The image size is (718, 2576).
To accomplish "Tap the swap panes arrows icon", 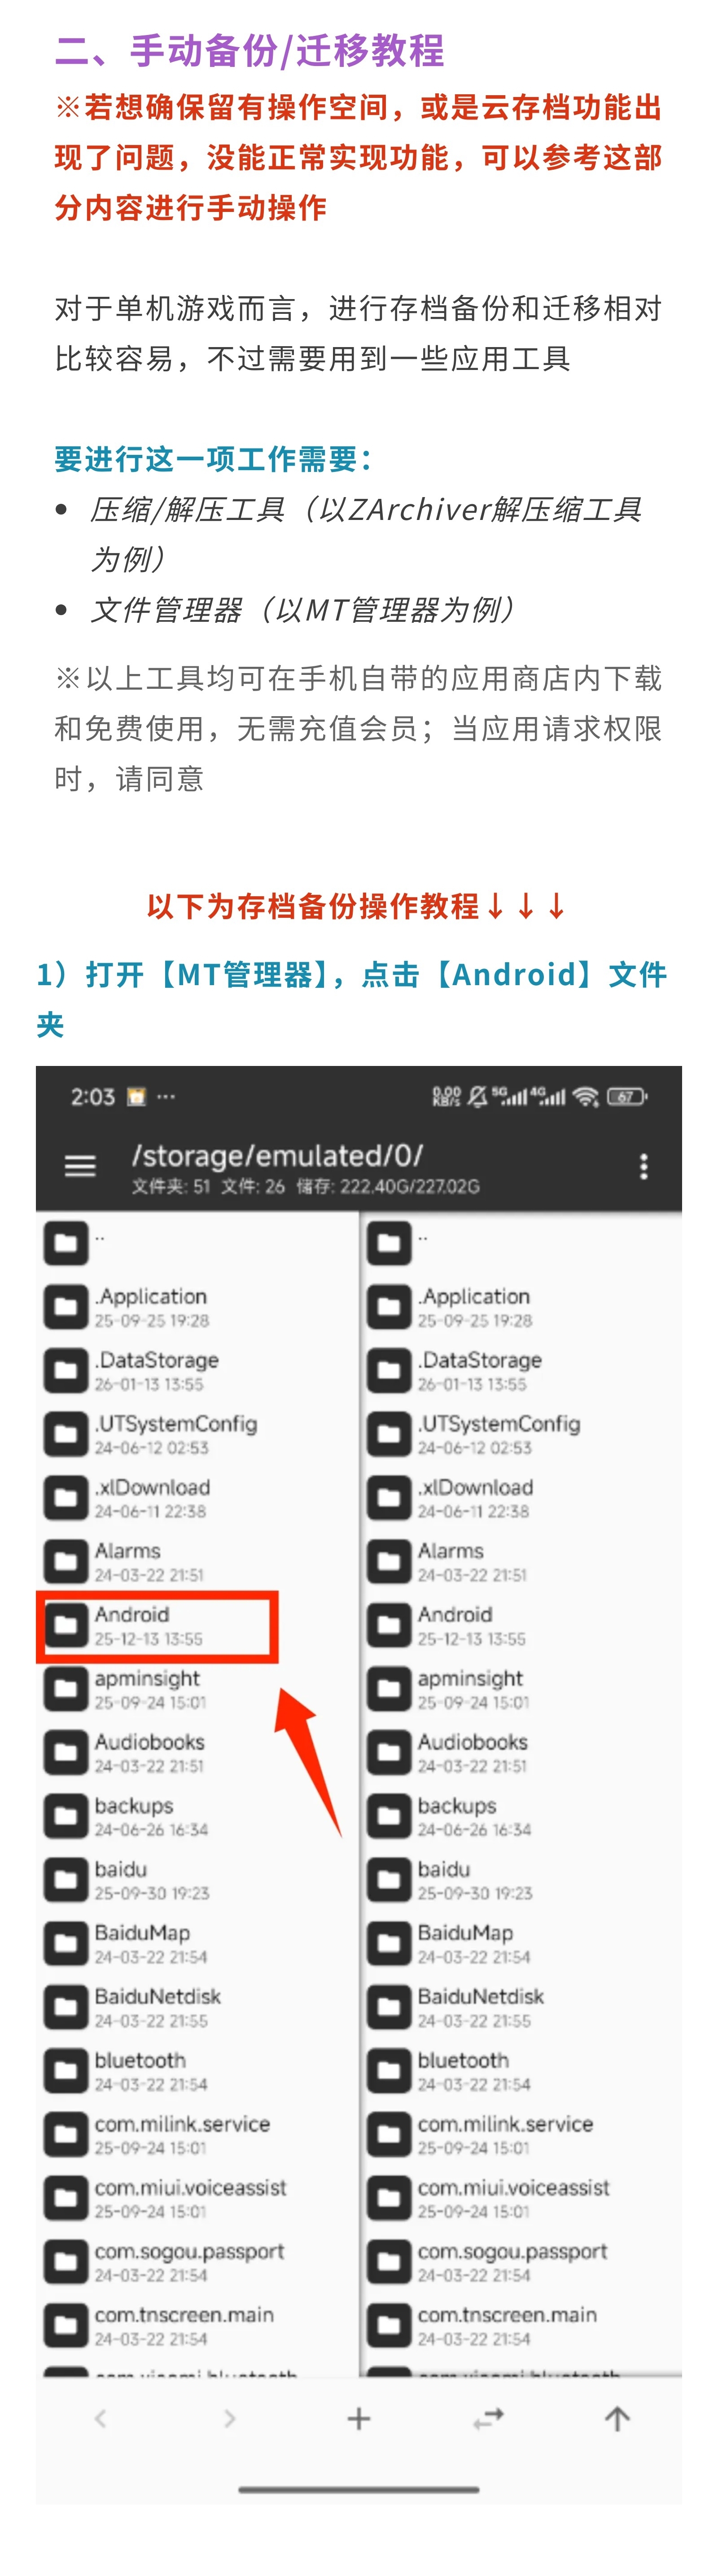I will pos(488,2418).
